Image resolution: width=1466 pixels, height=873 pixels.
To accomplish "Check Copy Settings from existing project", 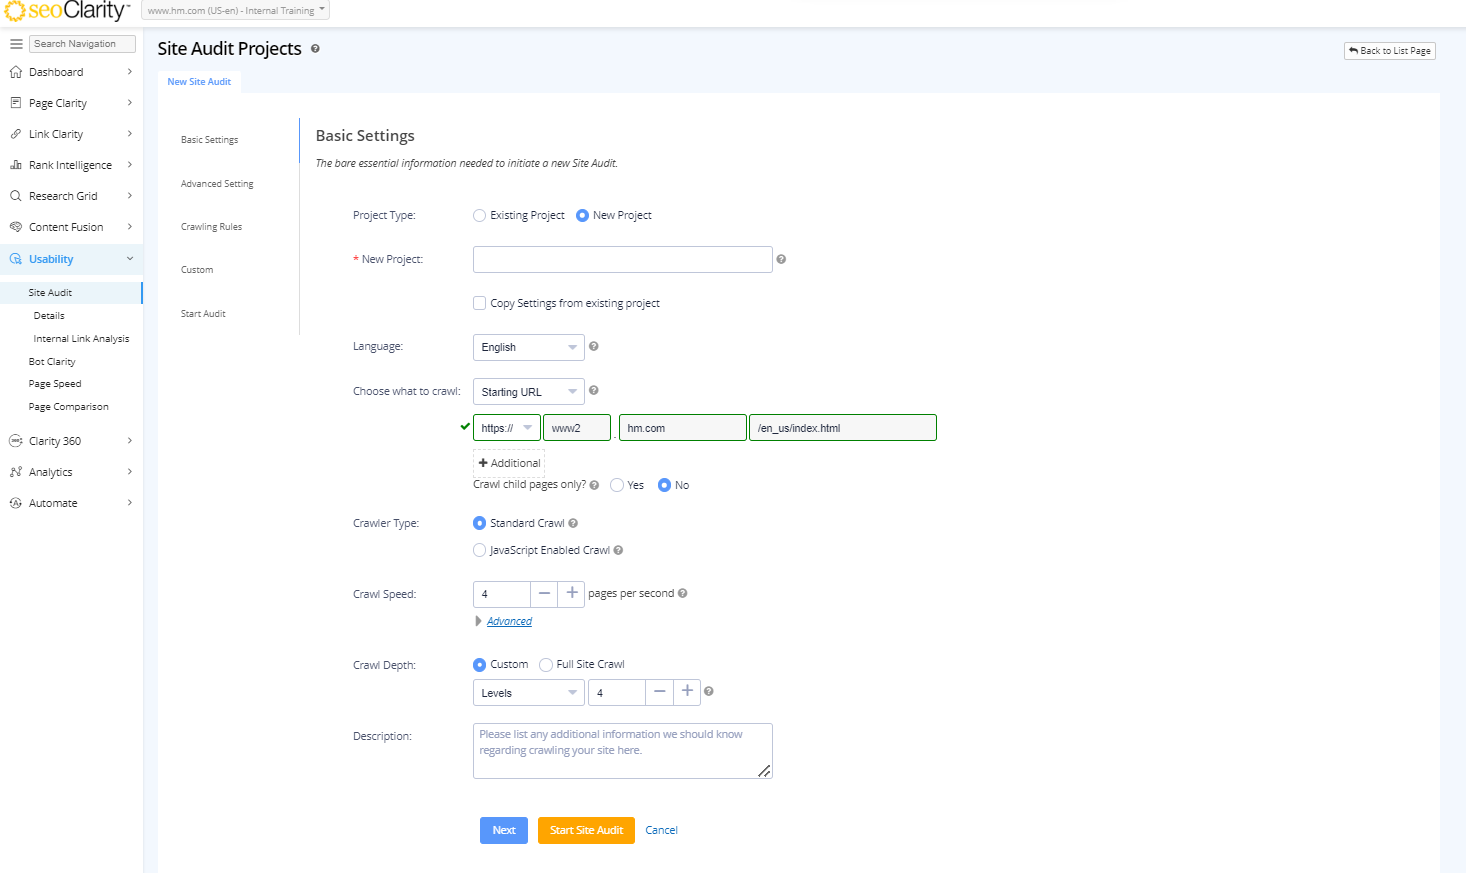I will [x=480, y=303].
